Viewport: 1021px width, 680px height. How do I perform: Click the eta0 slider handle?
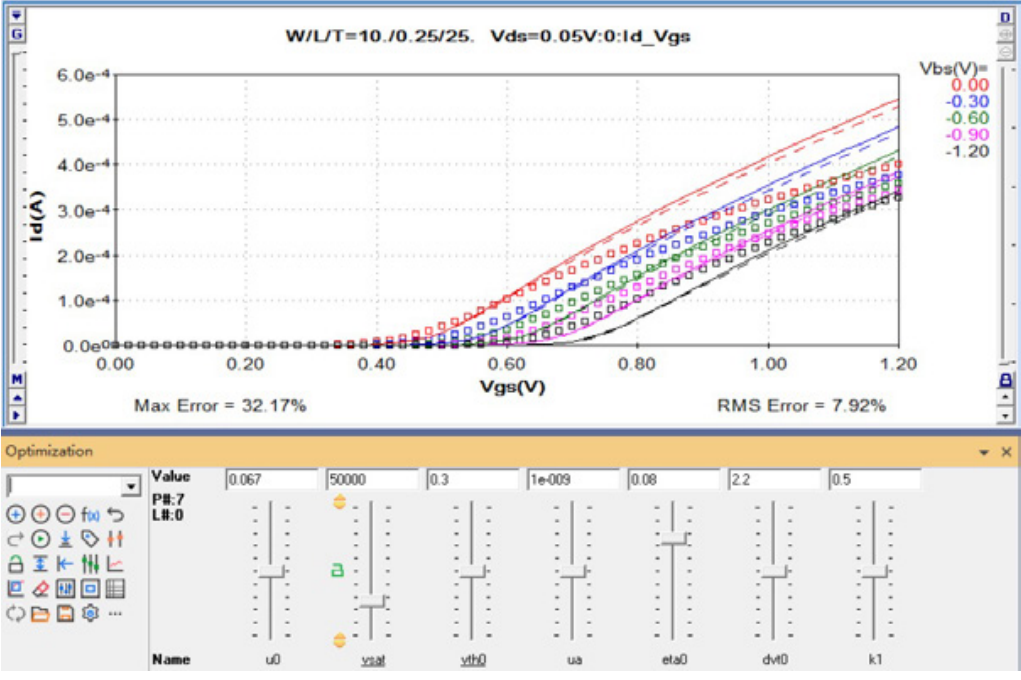coord(673,539)
